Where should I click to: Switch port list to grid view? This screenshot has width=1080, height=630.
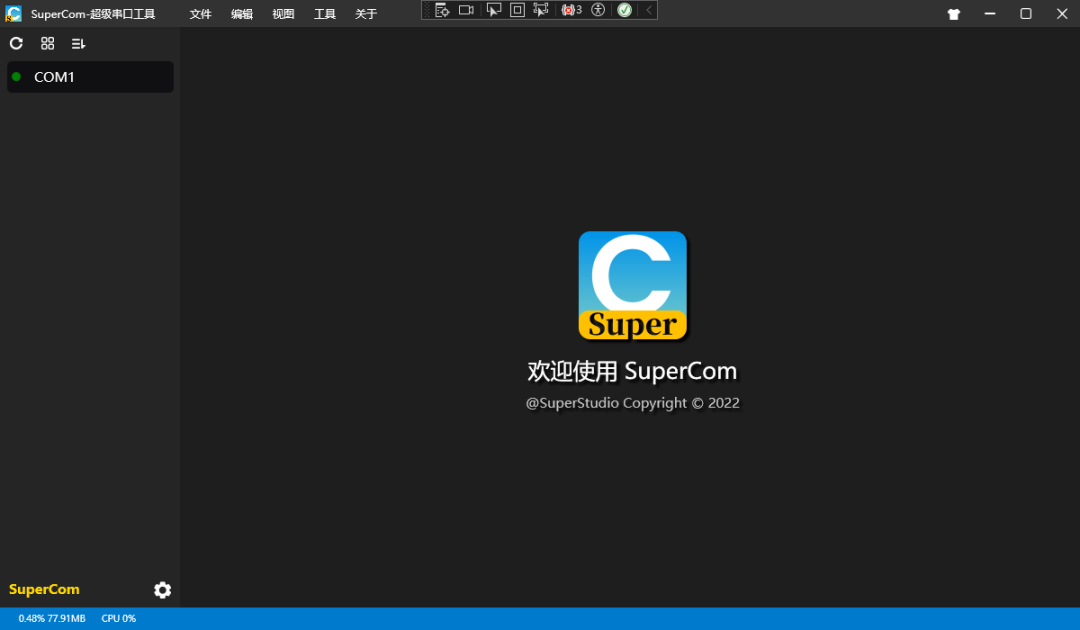[47, 44]
